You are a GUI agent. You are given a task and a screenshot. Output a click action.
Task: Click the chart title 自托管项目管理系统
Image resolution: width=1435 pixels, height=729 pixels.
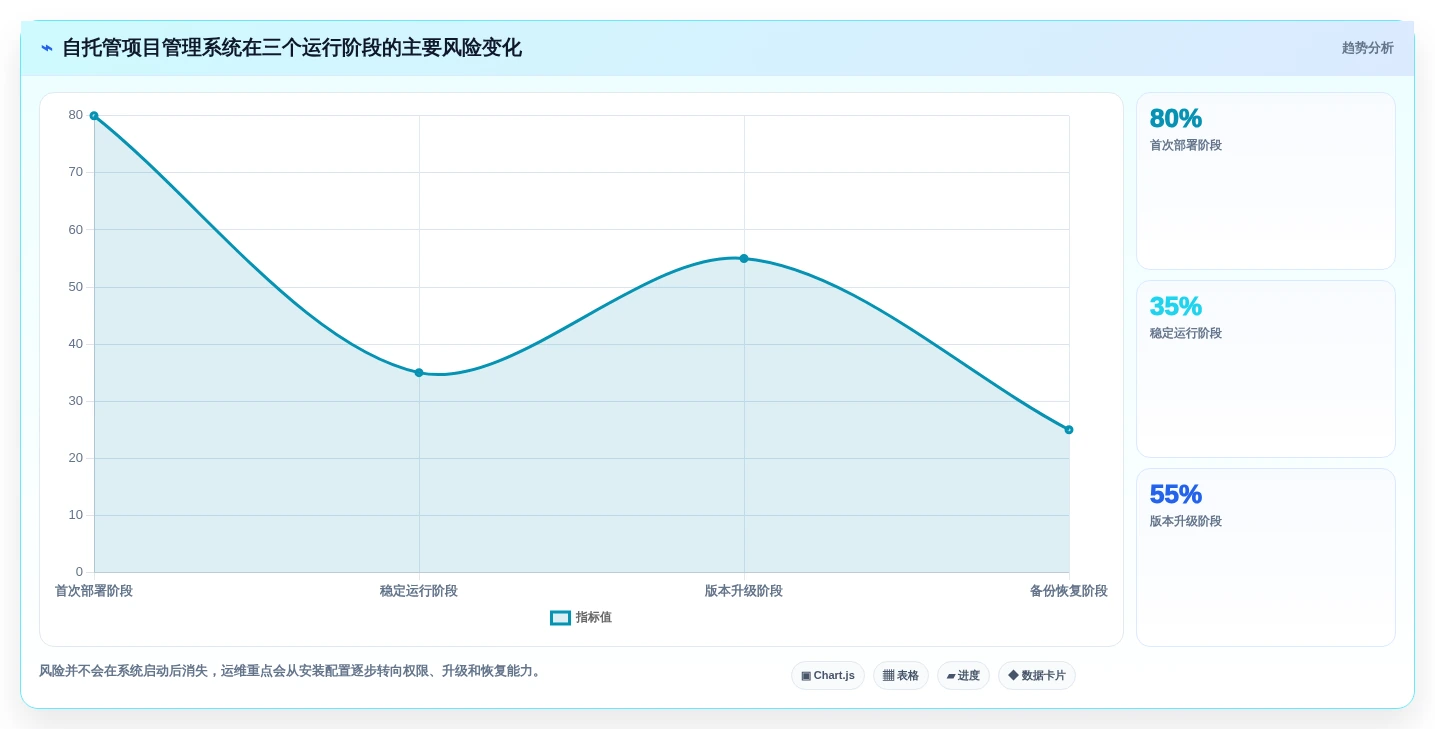(292, 48)
